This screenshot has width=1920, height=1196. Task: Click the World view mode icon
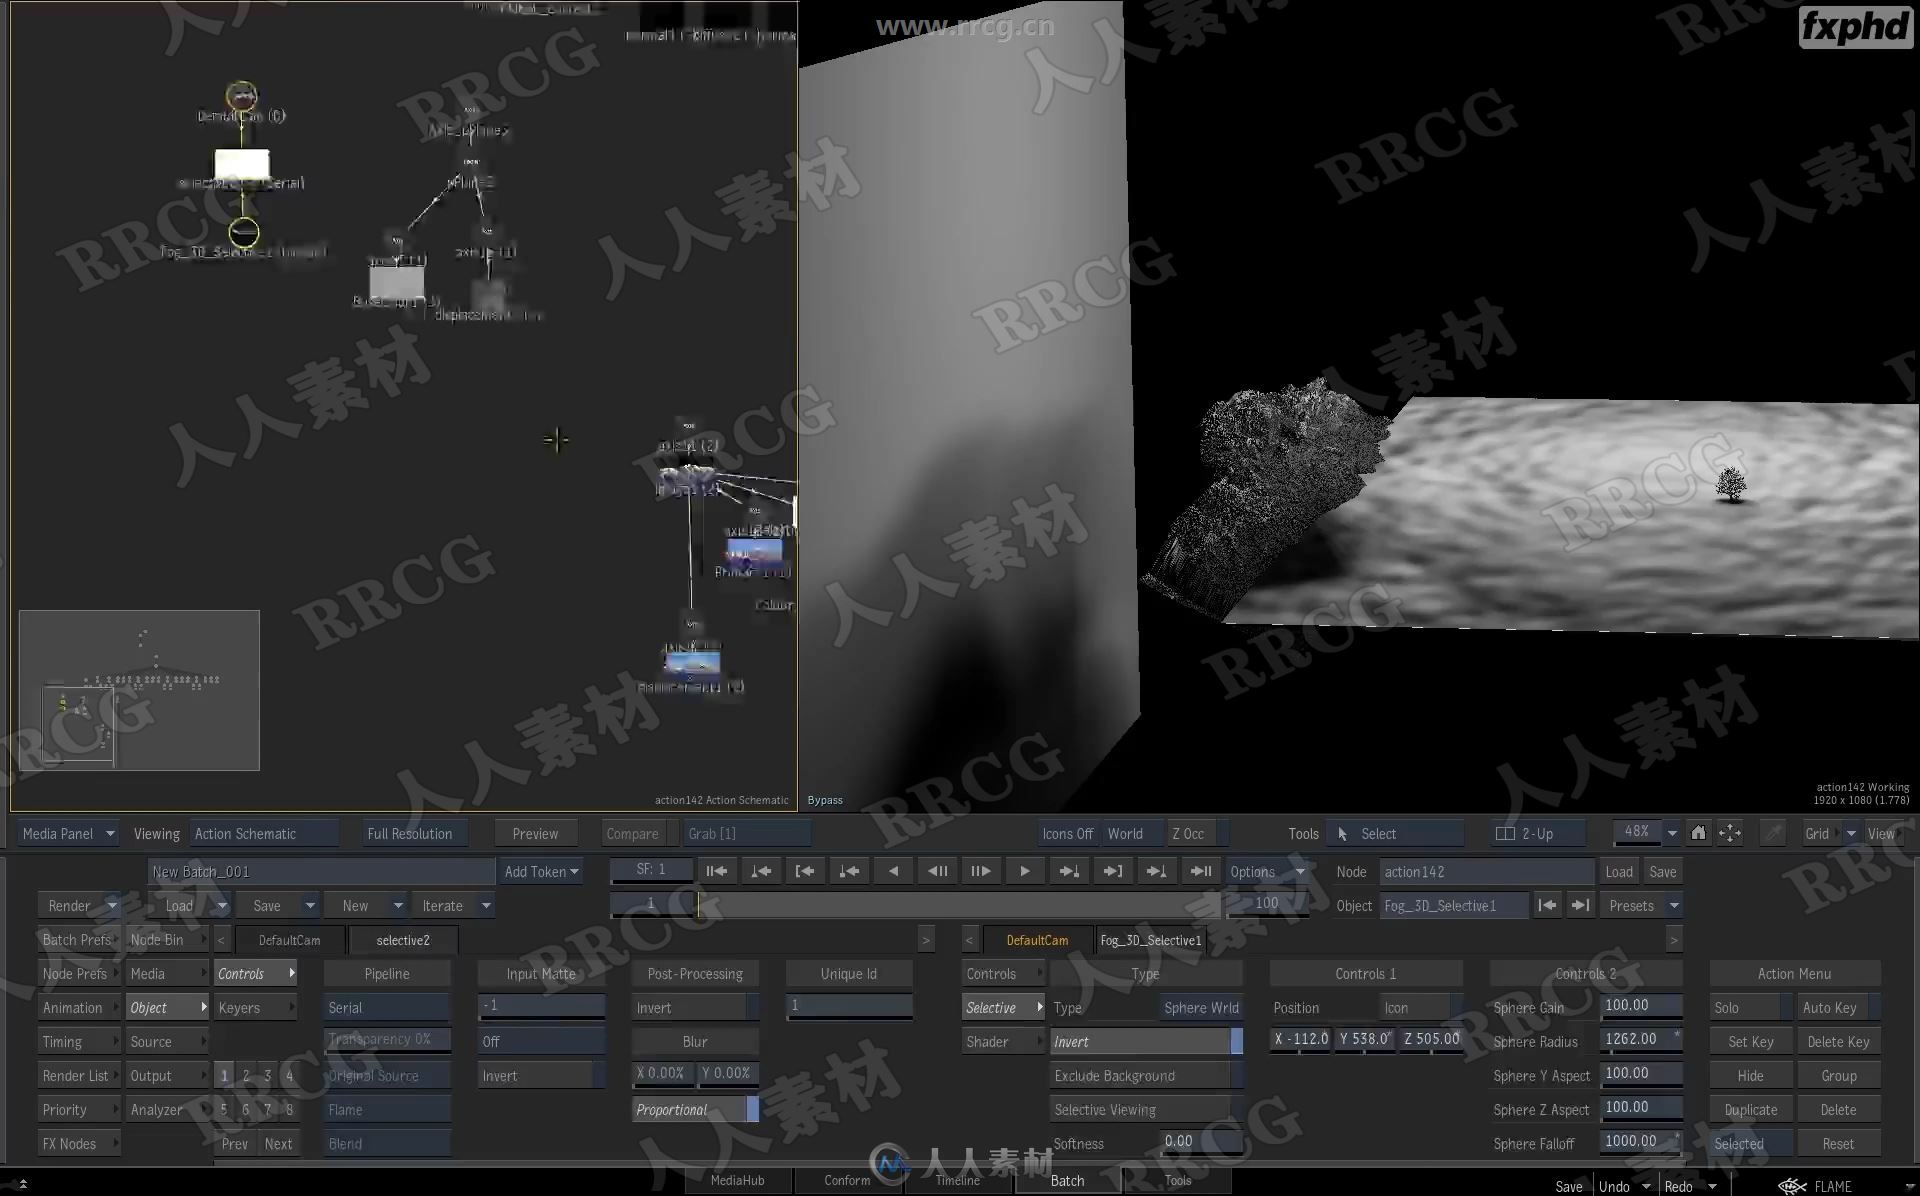tap(1128, 834)
